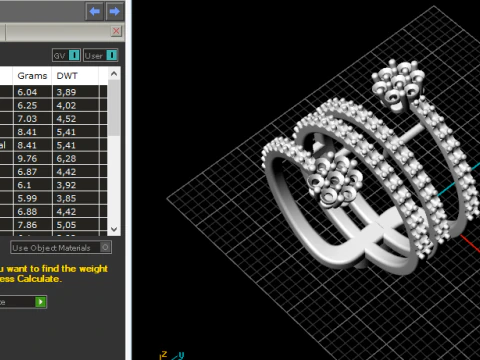
Task: Select the 3,89 DWT cell
Action: pyautogui.click(x=76, y=92)
